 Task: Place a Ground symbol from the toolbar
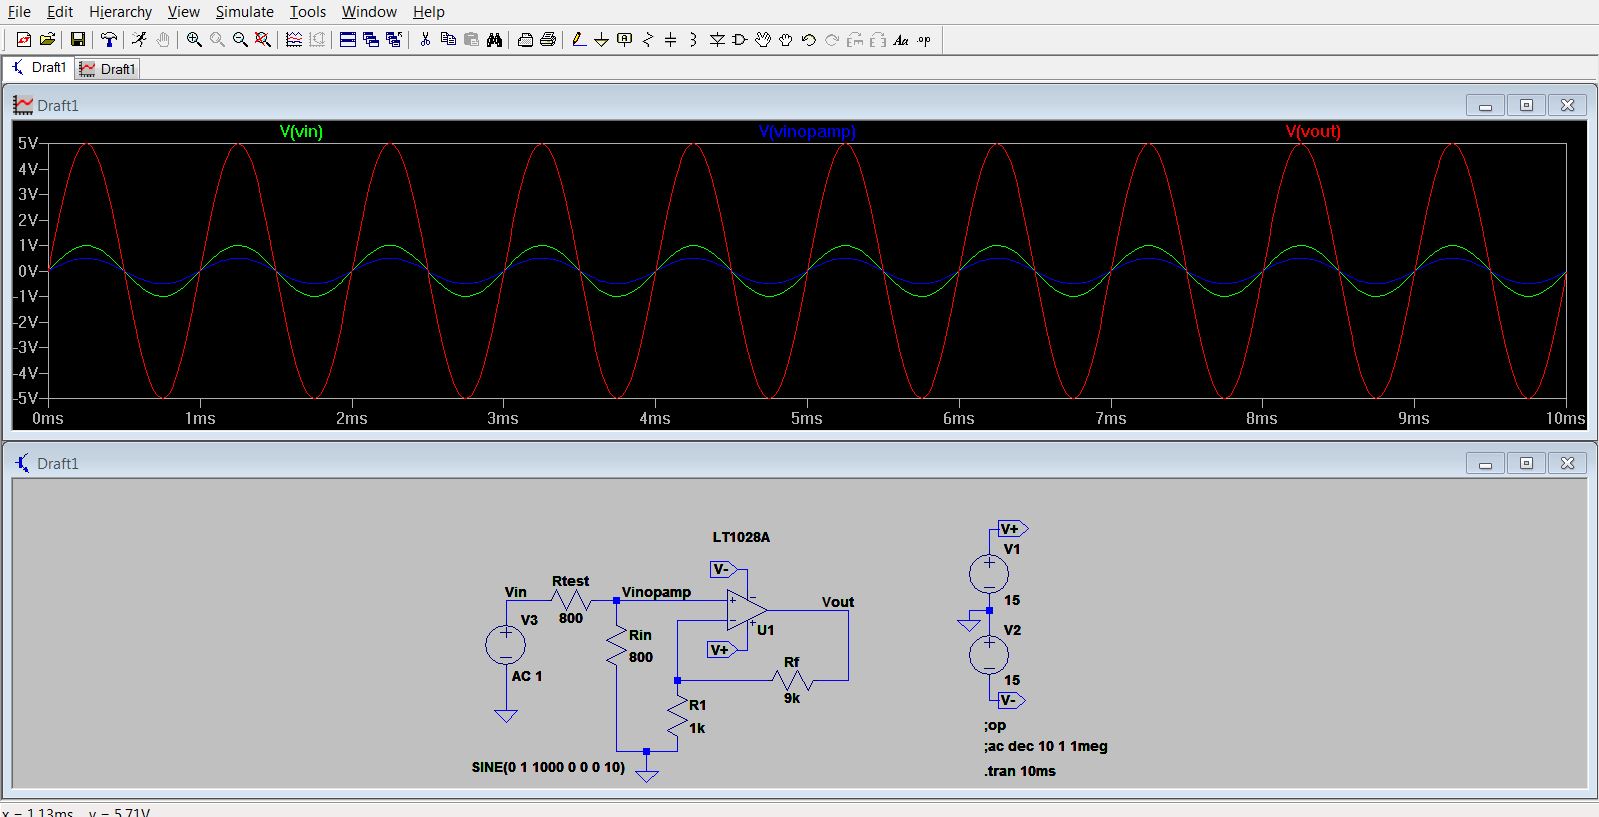click(x=601, y=40)
